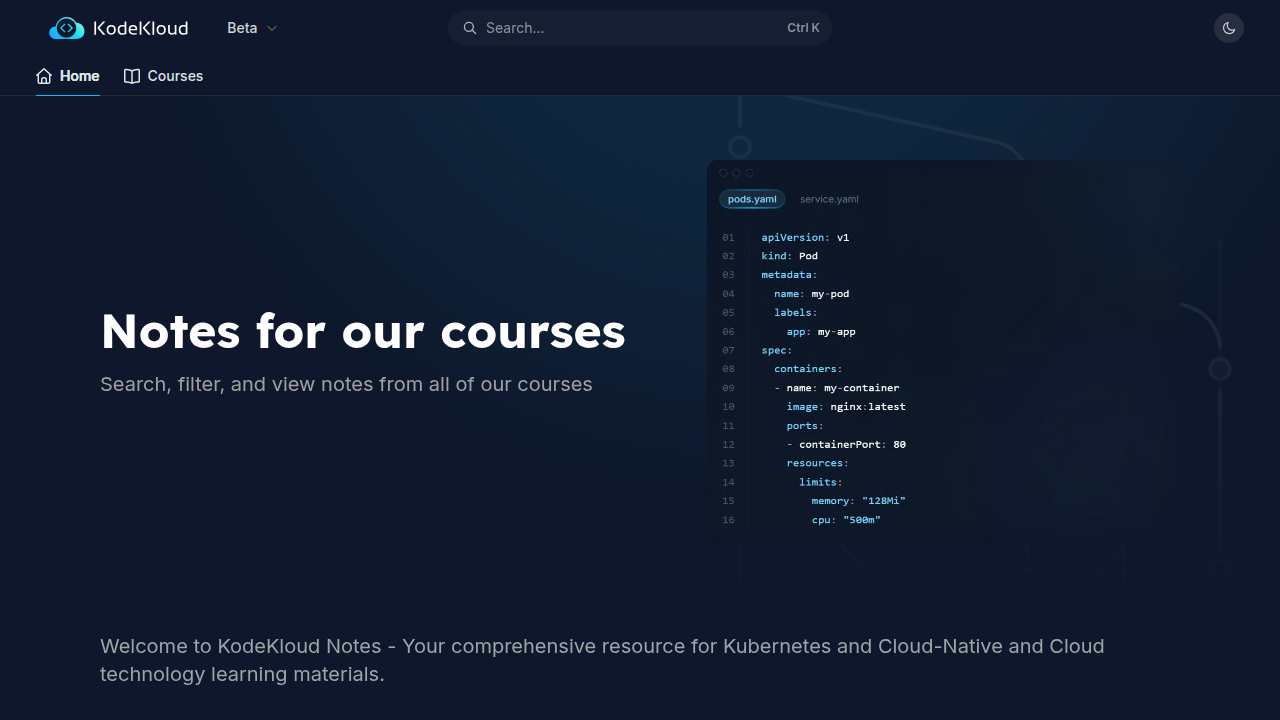Click the KodeKloud brand name text
This screenshot has height=720, width=1280.
(140, 28)
